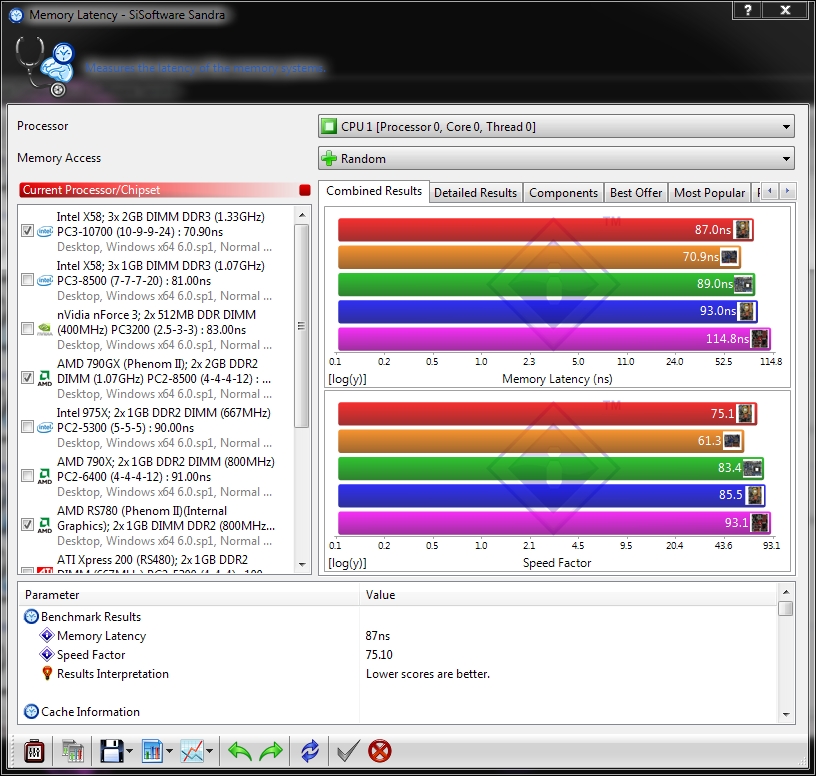Image resolution: width=816 pixels, height=776 pixels.
Task: Check the Intel X58 3x 1GB DDR3 entry
Action: (28, 279)
